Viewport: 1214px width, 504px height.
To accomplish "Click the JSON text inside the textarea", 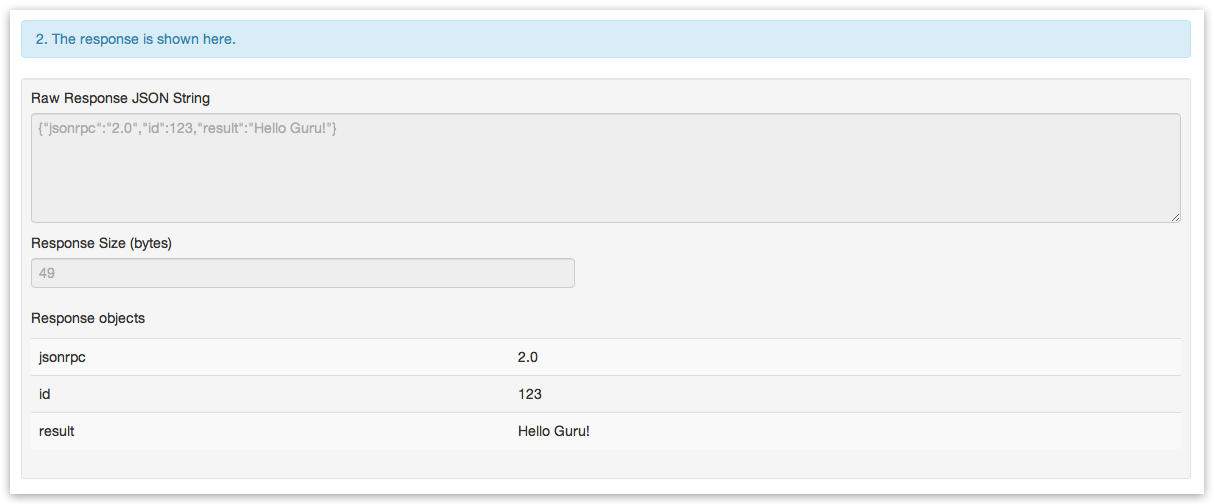I will [x=187, y=129].
